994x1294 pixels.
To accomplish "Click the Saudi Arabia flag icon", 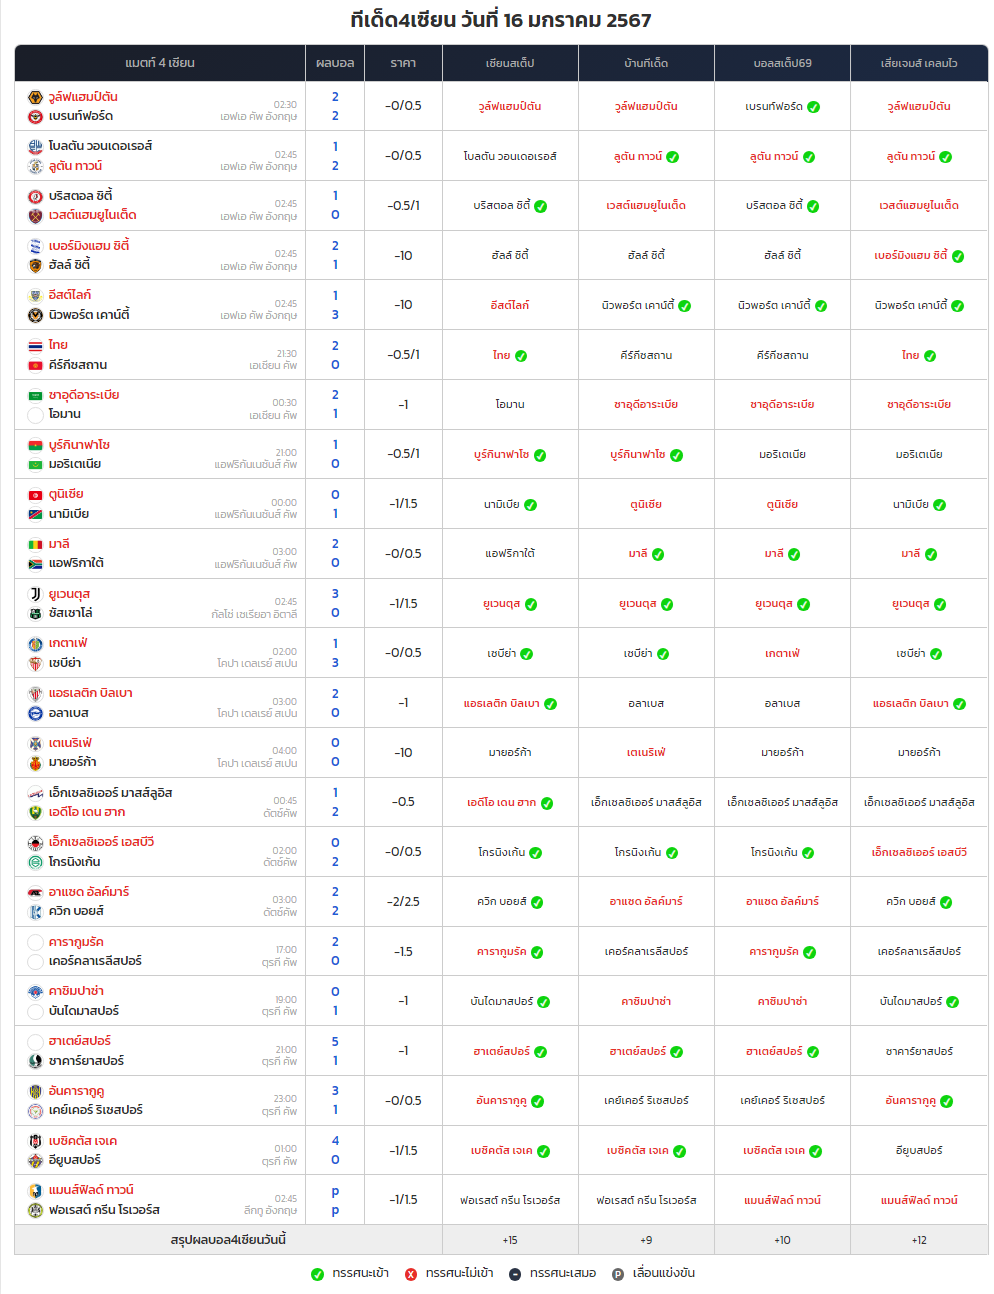I will point(35,395).
